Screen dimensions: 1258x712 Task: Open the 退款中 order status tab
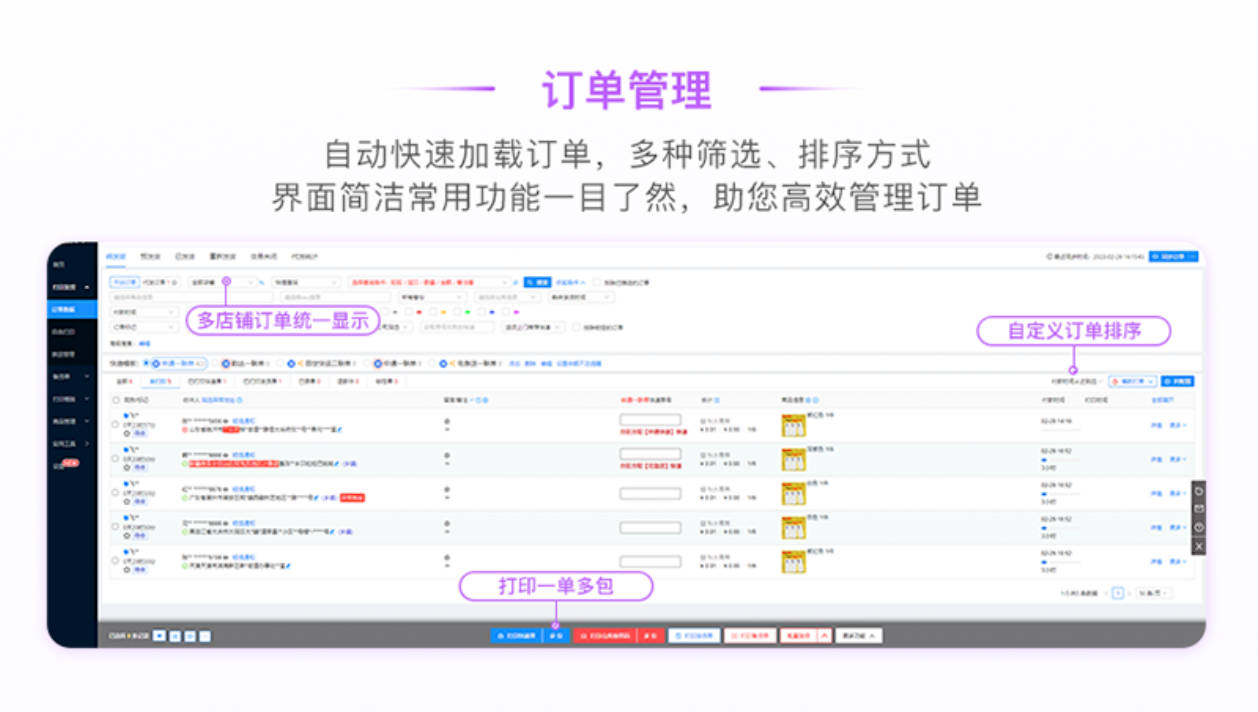(x=348, y=381)
